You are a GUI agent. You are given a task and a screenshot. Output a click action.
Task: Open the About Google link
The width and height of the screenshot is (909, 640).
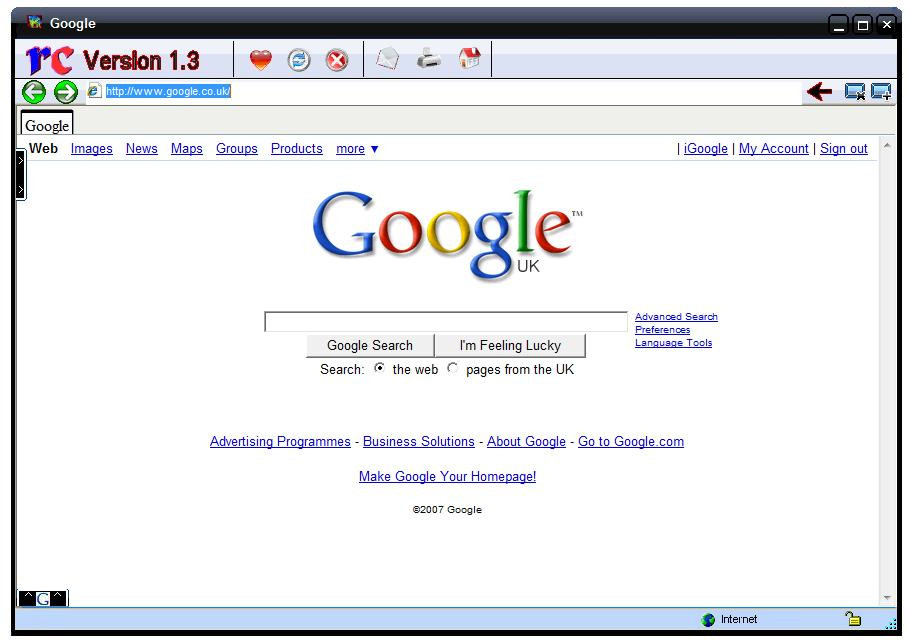tap(526, 442)
